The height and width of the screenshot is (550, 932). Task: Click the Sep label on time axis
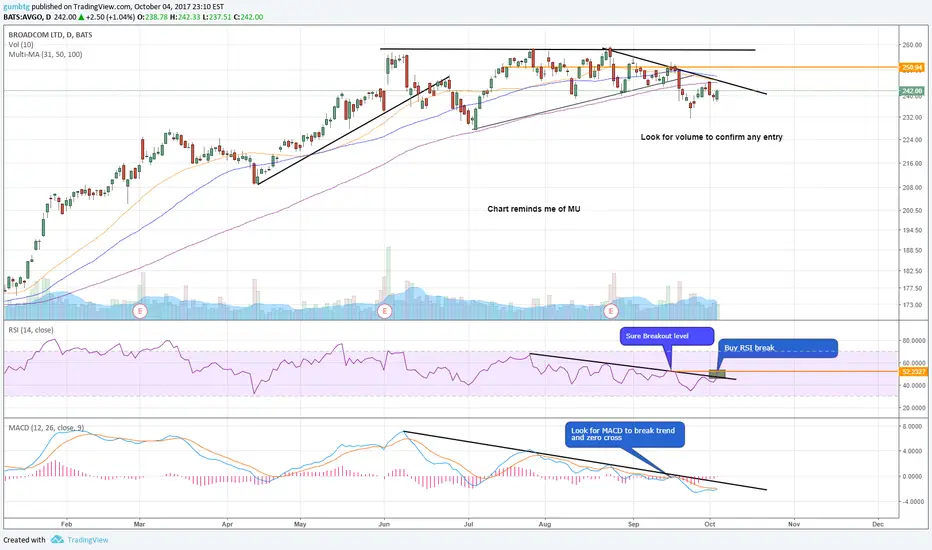pos(634,524)
